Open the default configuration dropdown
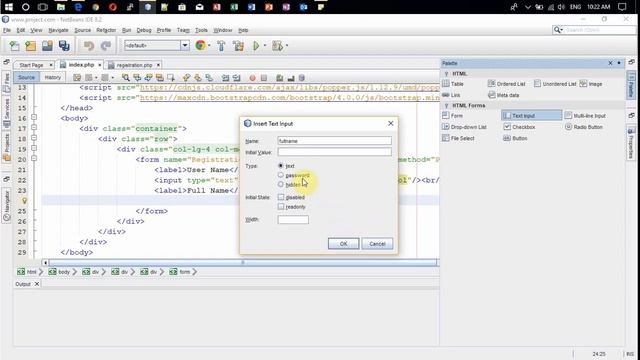The width and height of the screenshot is (640, 360). (185, 45)
